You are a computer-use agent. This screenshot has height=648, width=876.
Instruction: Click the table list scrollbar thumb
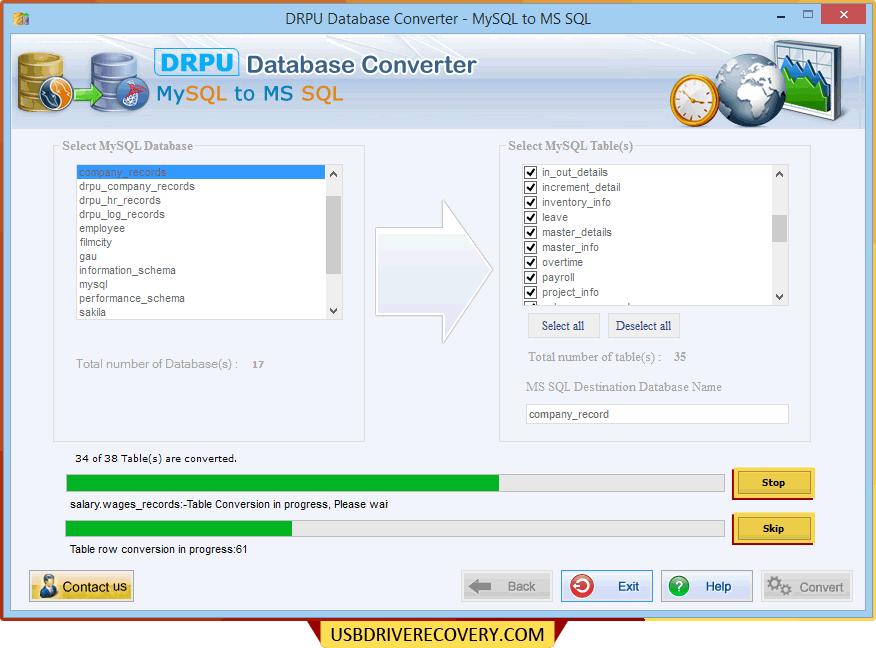pos(779,228)
